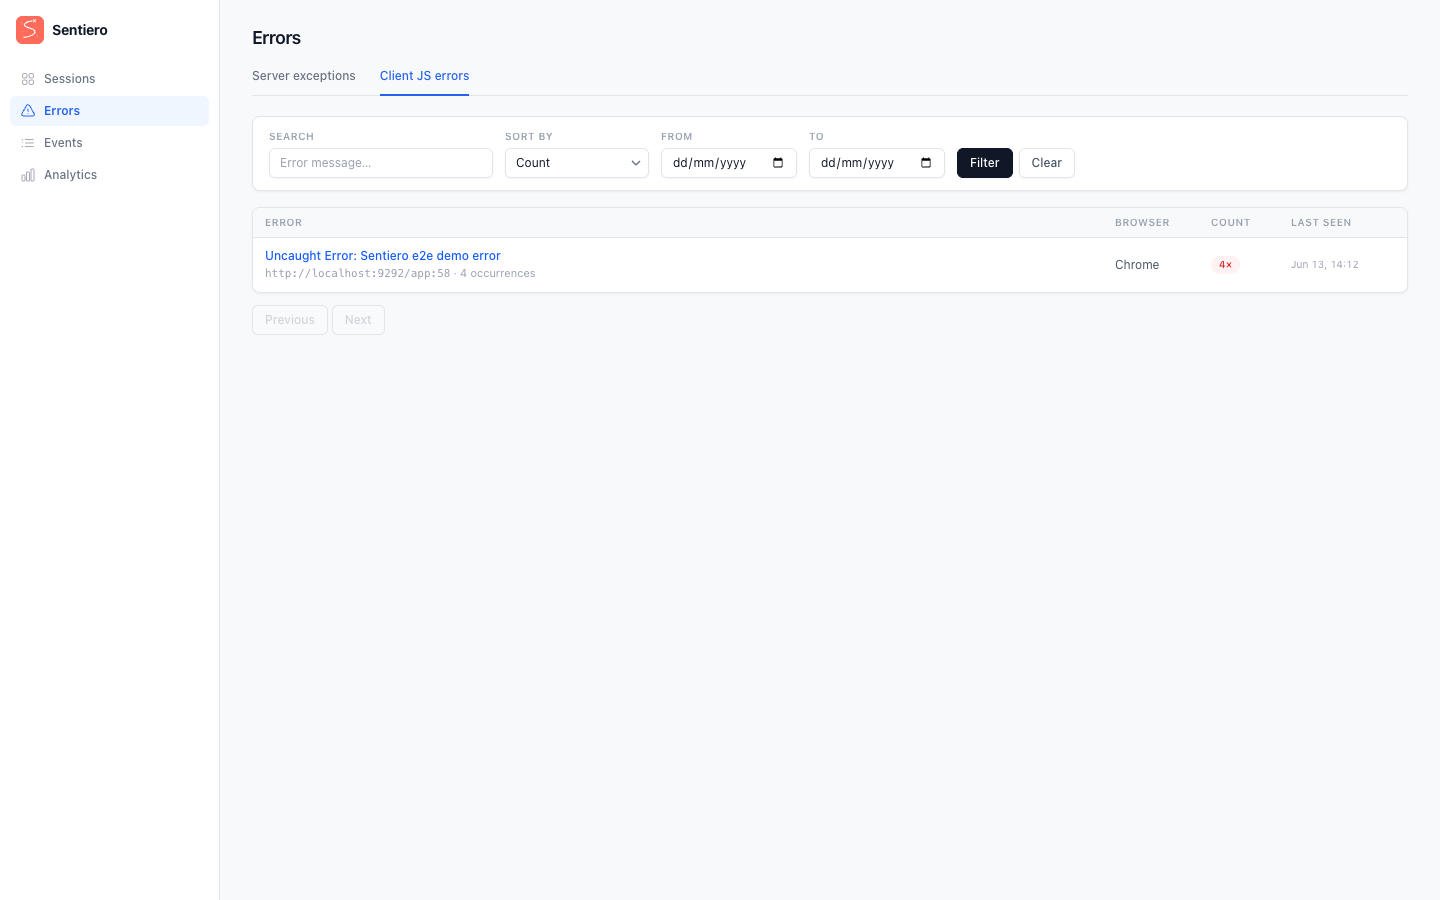Click the Errors page heading
The width and height of the screenshot is (1440, 900).
click(277, 38)
